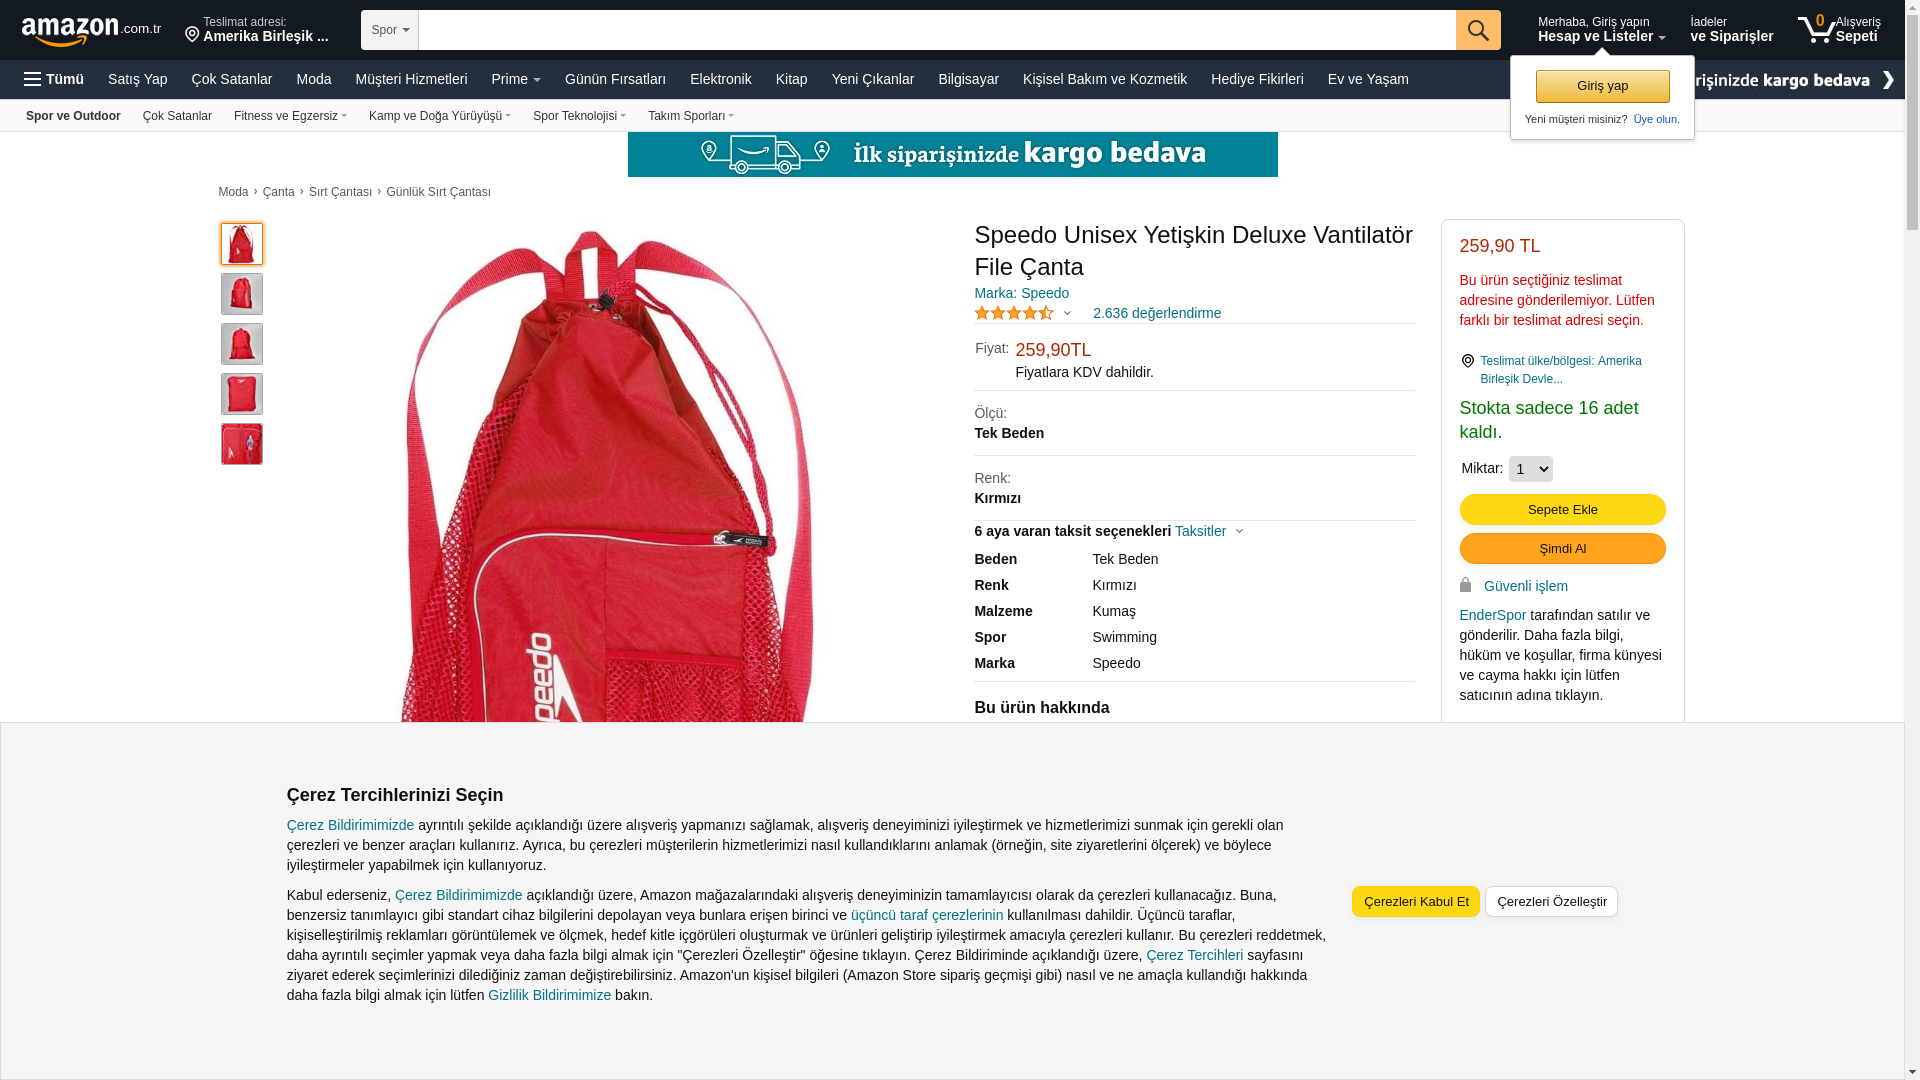This screenshot has width=1920, height=1080.
Task: Add item with Sepete Ekle button
Action: pyautogui.click(x=1562, y=510)
